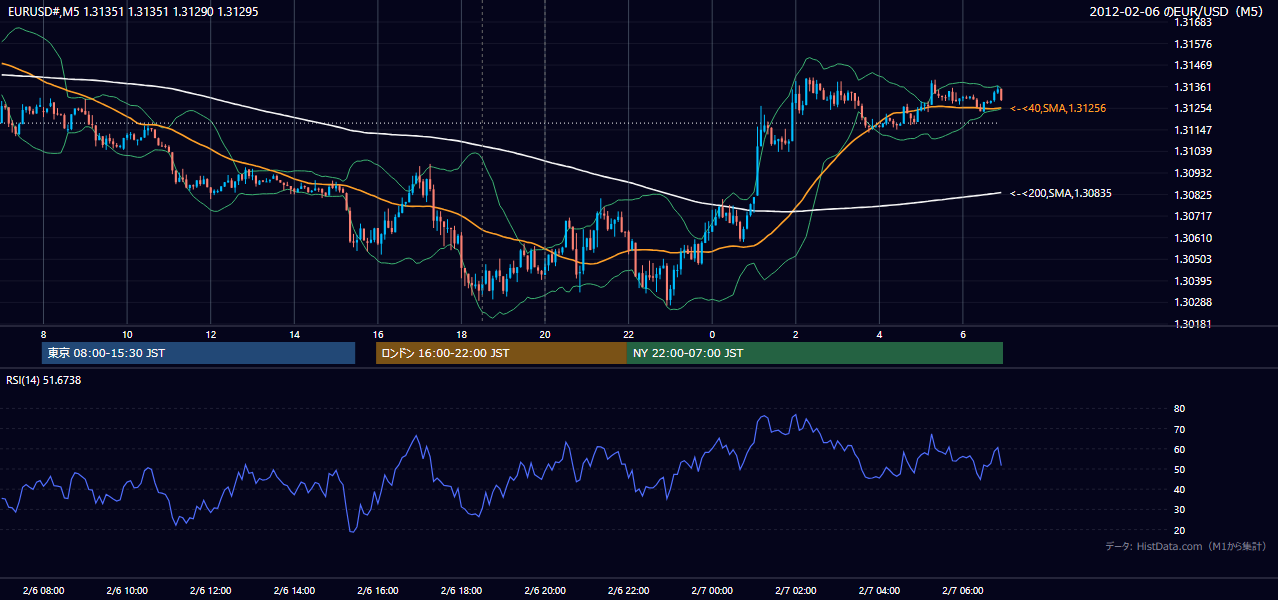Click hour marker 12 under price chart
Viewport: 1278px width, 600px height.
pos(211,334)
